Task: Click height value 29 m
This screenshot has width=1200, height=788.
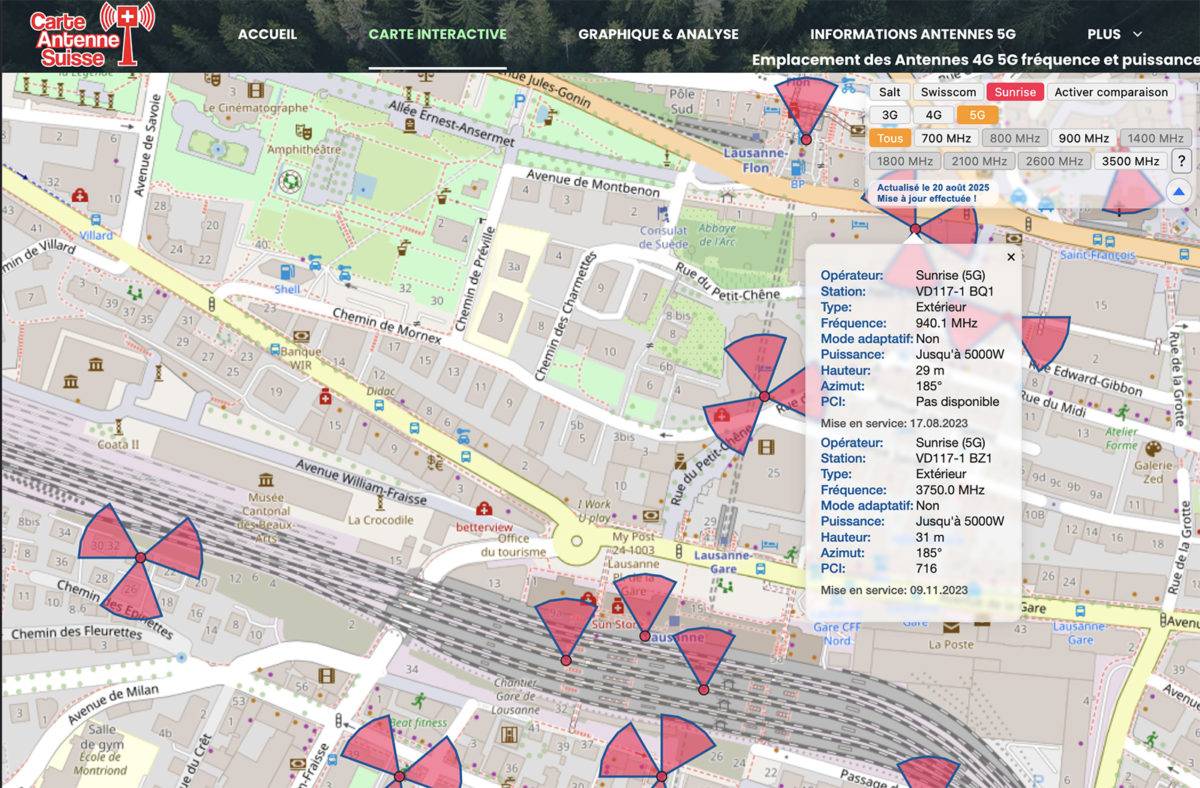Action: click(930, 371)
